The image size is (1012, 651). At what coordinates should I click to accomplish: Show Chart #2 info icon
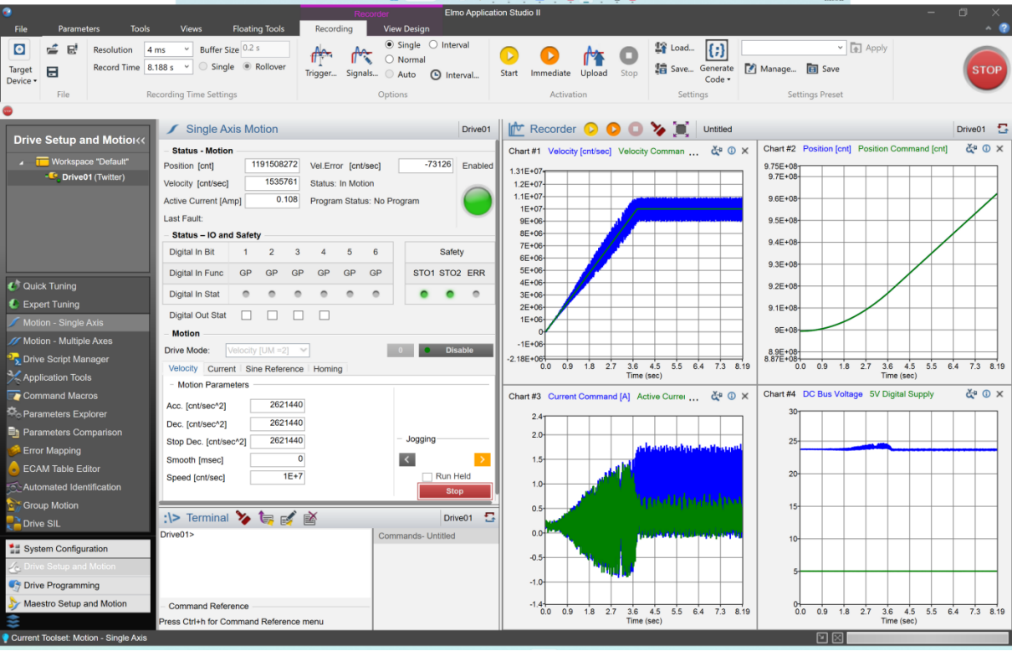(986, 149)
